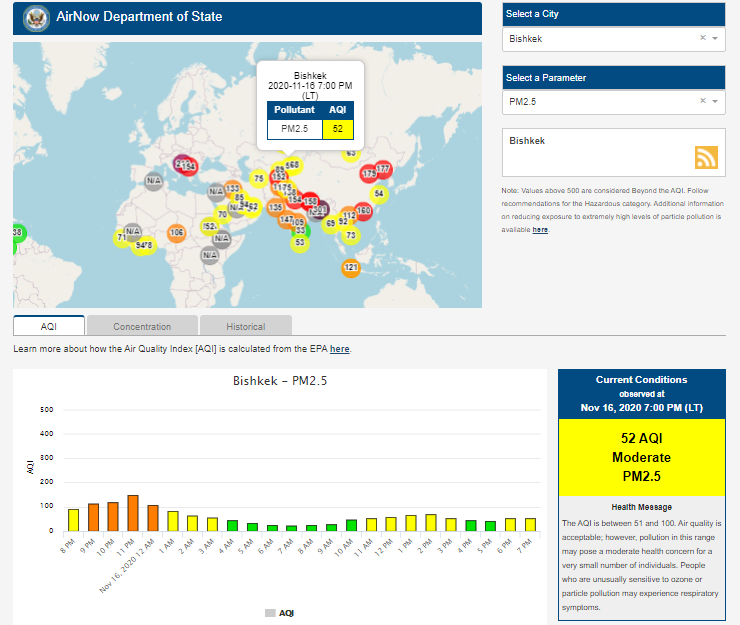The image size is (740, 625).
Task: Click the orange 133 AQI map marker
Action: pyautogui.click(x=233, y=188)
